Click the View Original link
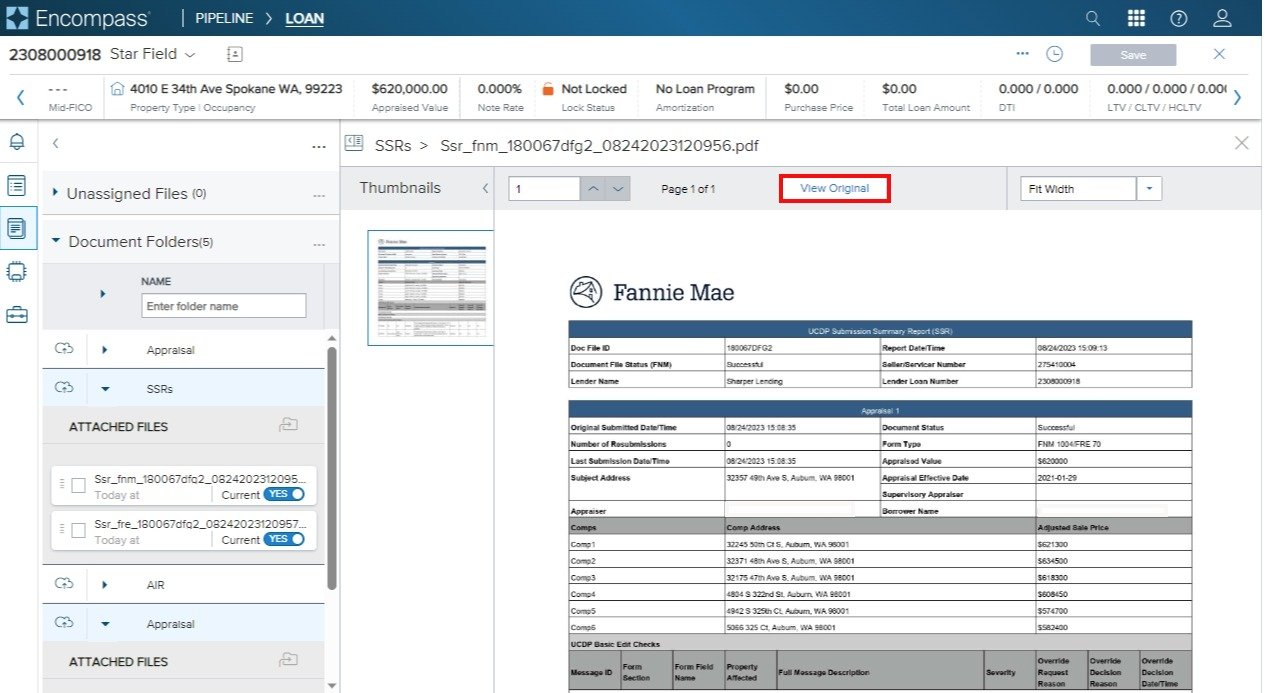 834,188
